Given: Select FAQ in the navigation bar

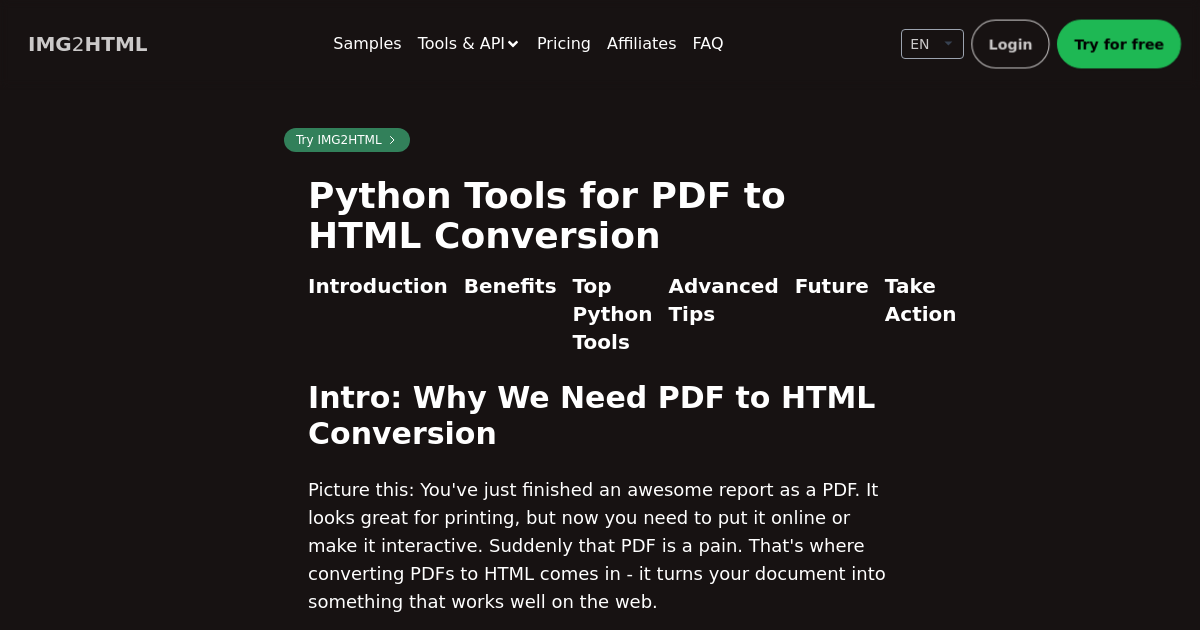Looking at the screenshot, I should tap(707, 44).
